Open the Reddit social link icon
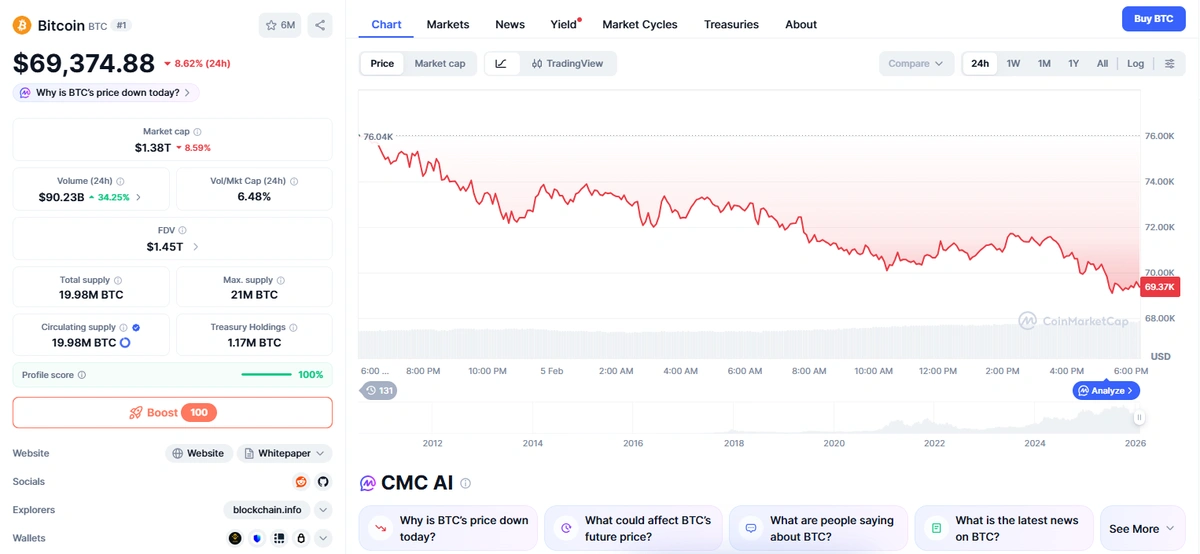 pos(301,482)
